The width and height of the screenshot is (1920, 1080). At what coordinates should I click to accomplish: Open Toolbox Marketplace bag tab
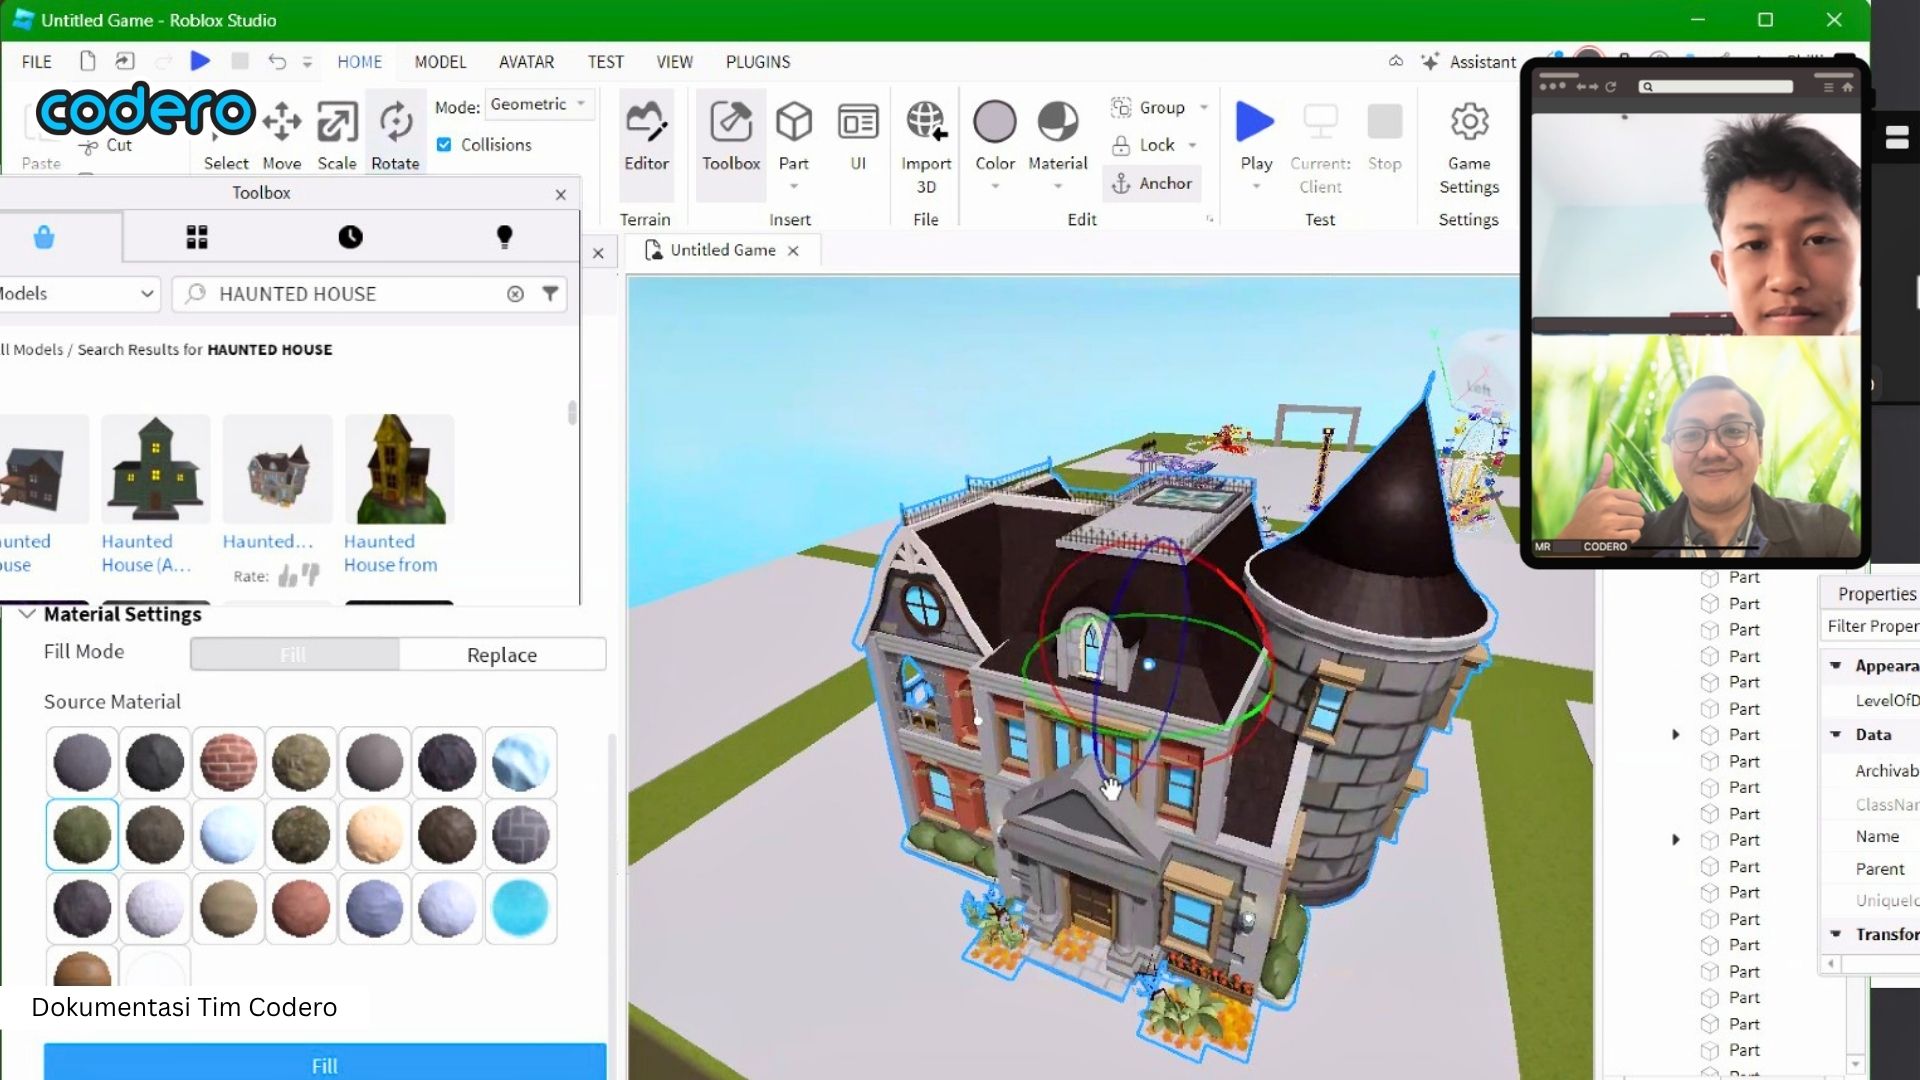(43, 237)
